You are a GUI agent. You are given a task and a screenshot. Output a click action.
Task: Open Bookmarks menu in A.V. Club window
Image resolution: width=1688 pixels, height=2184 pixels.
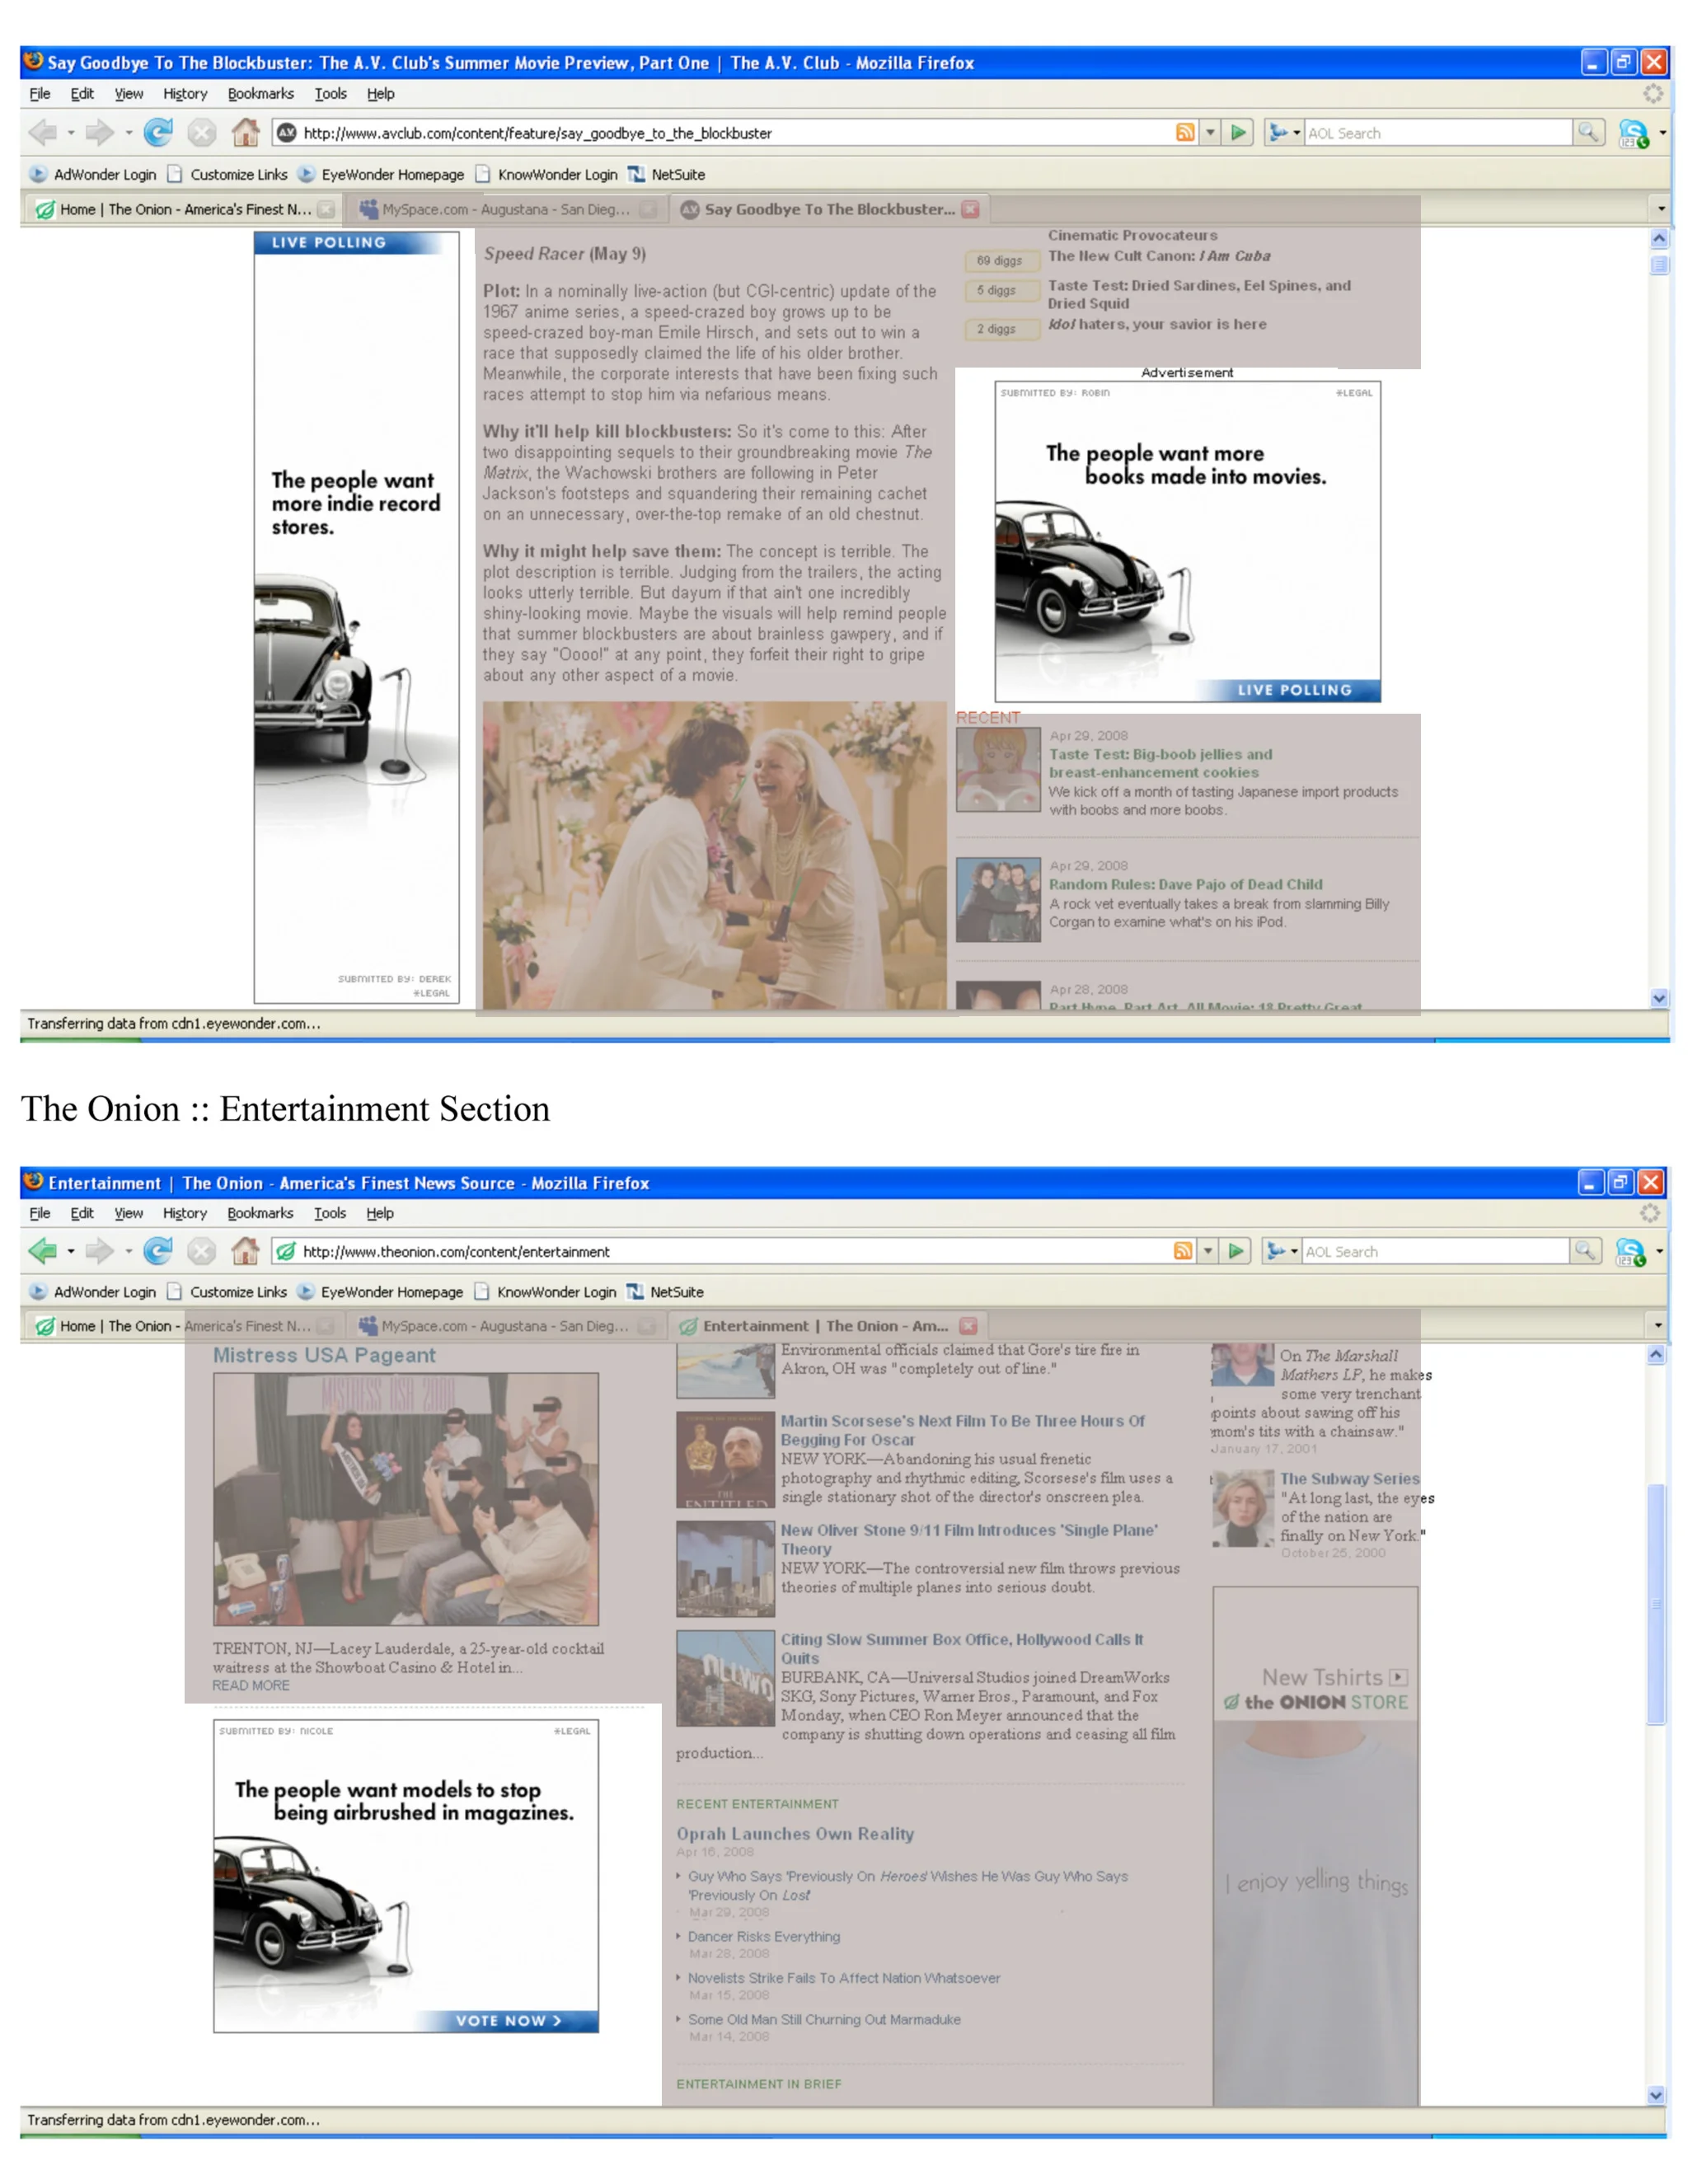point(260,94)
